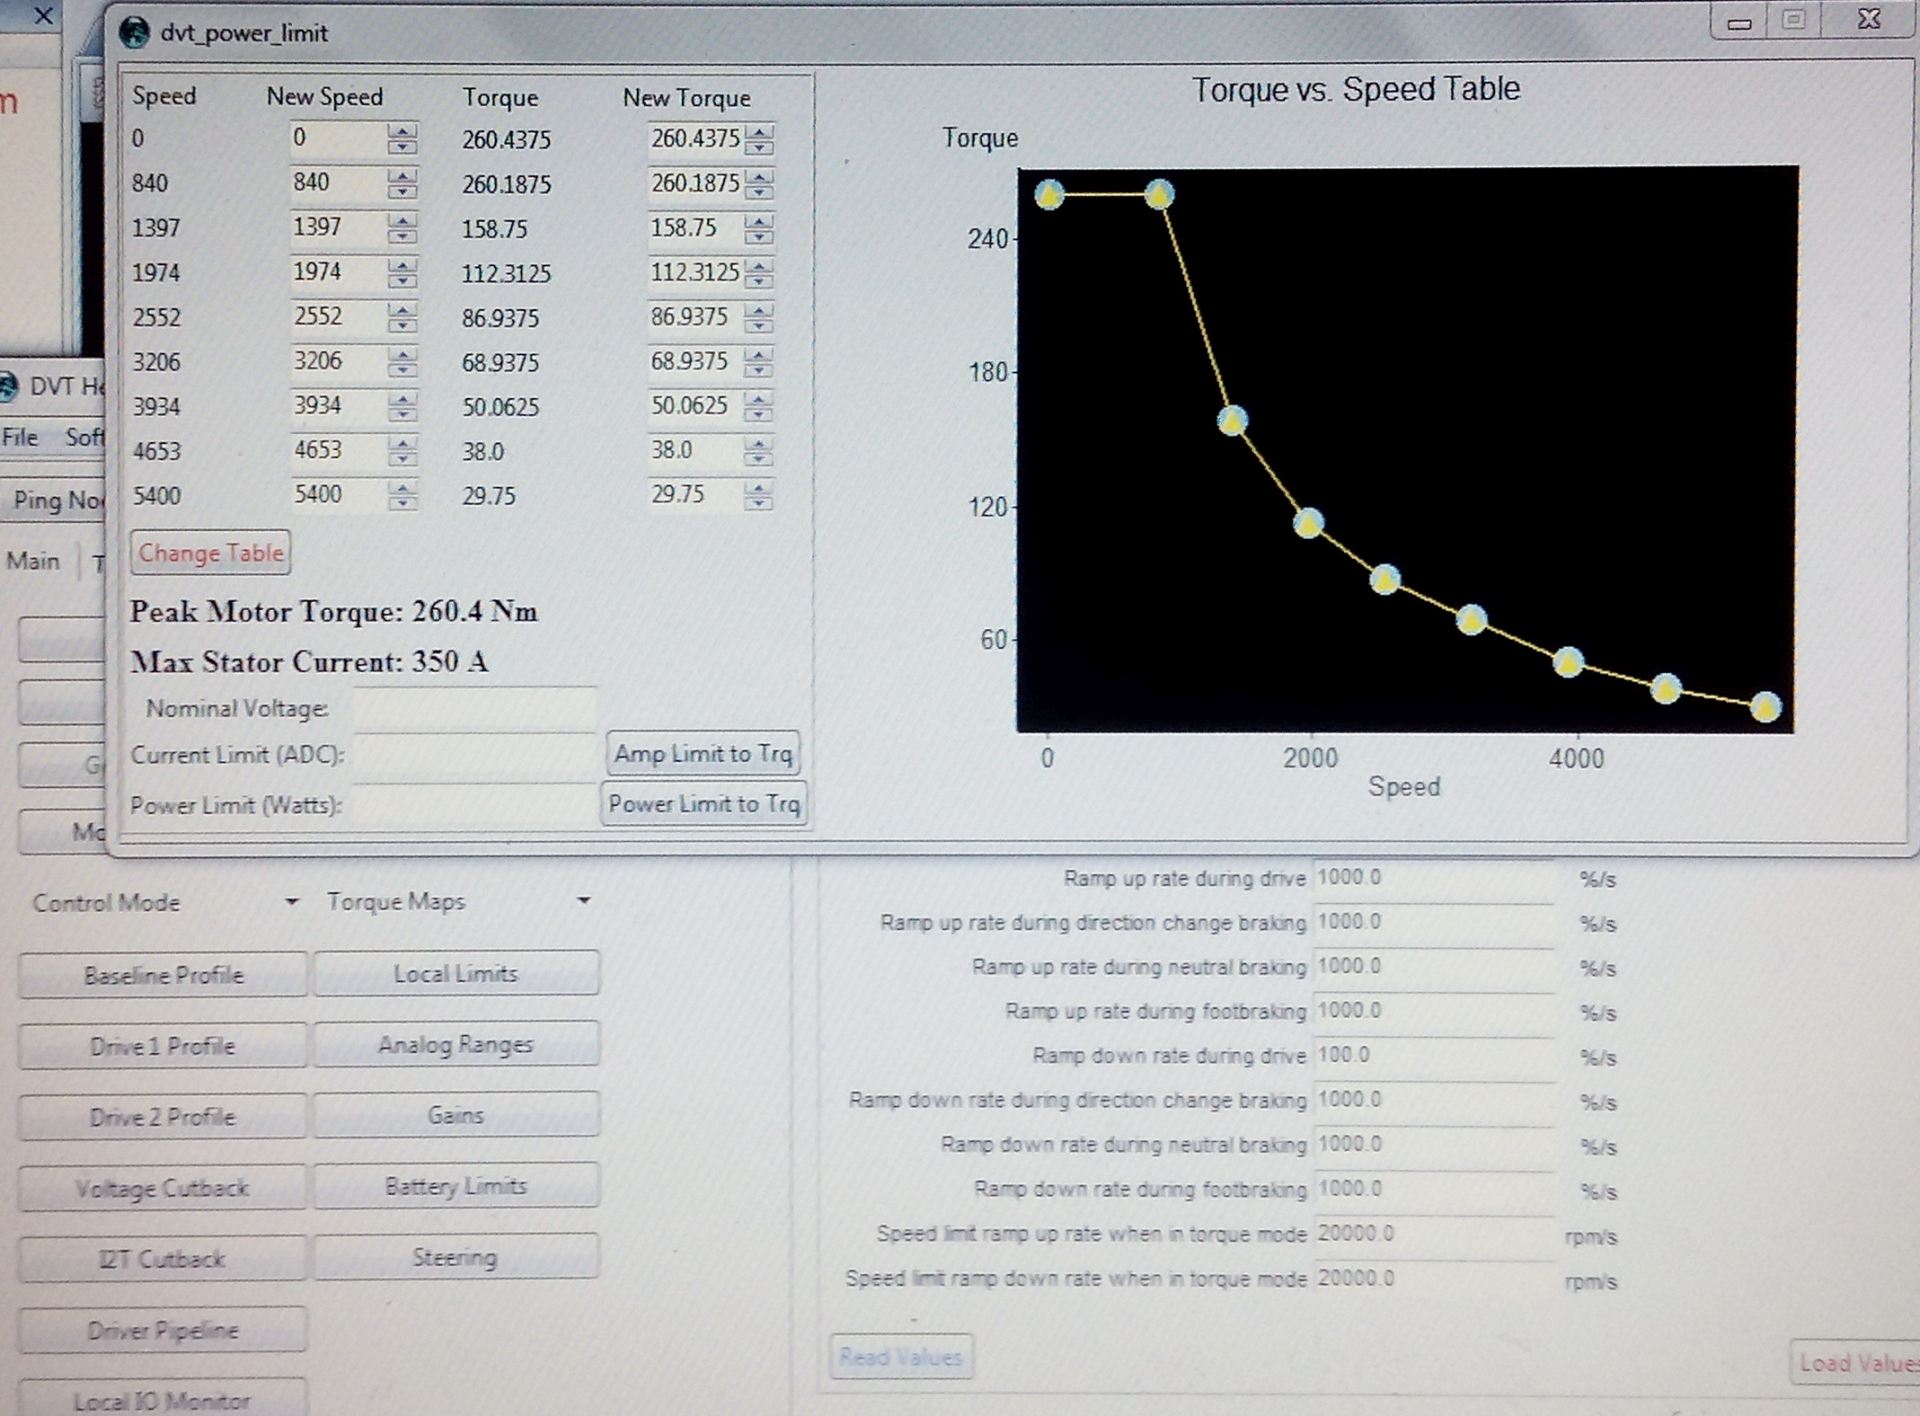Click graph point at speed 0
The height and width of the screenshot is (1416, 1920).
pyautogui.click(x=1049, y=194)
